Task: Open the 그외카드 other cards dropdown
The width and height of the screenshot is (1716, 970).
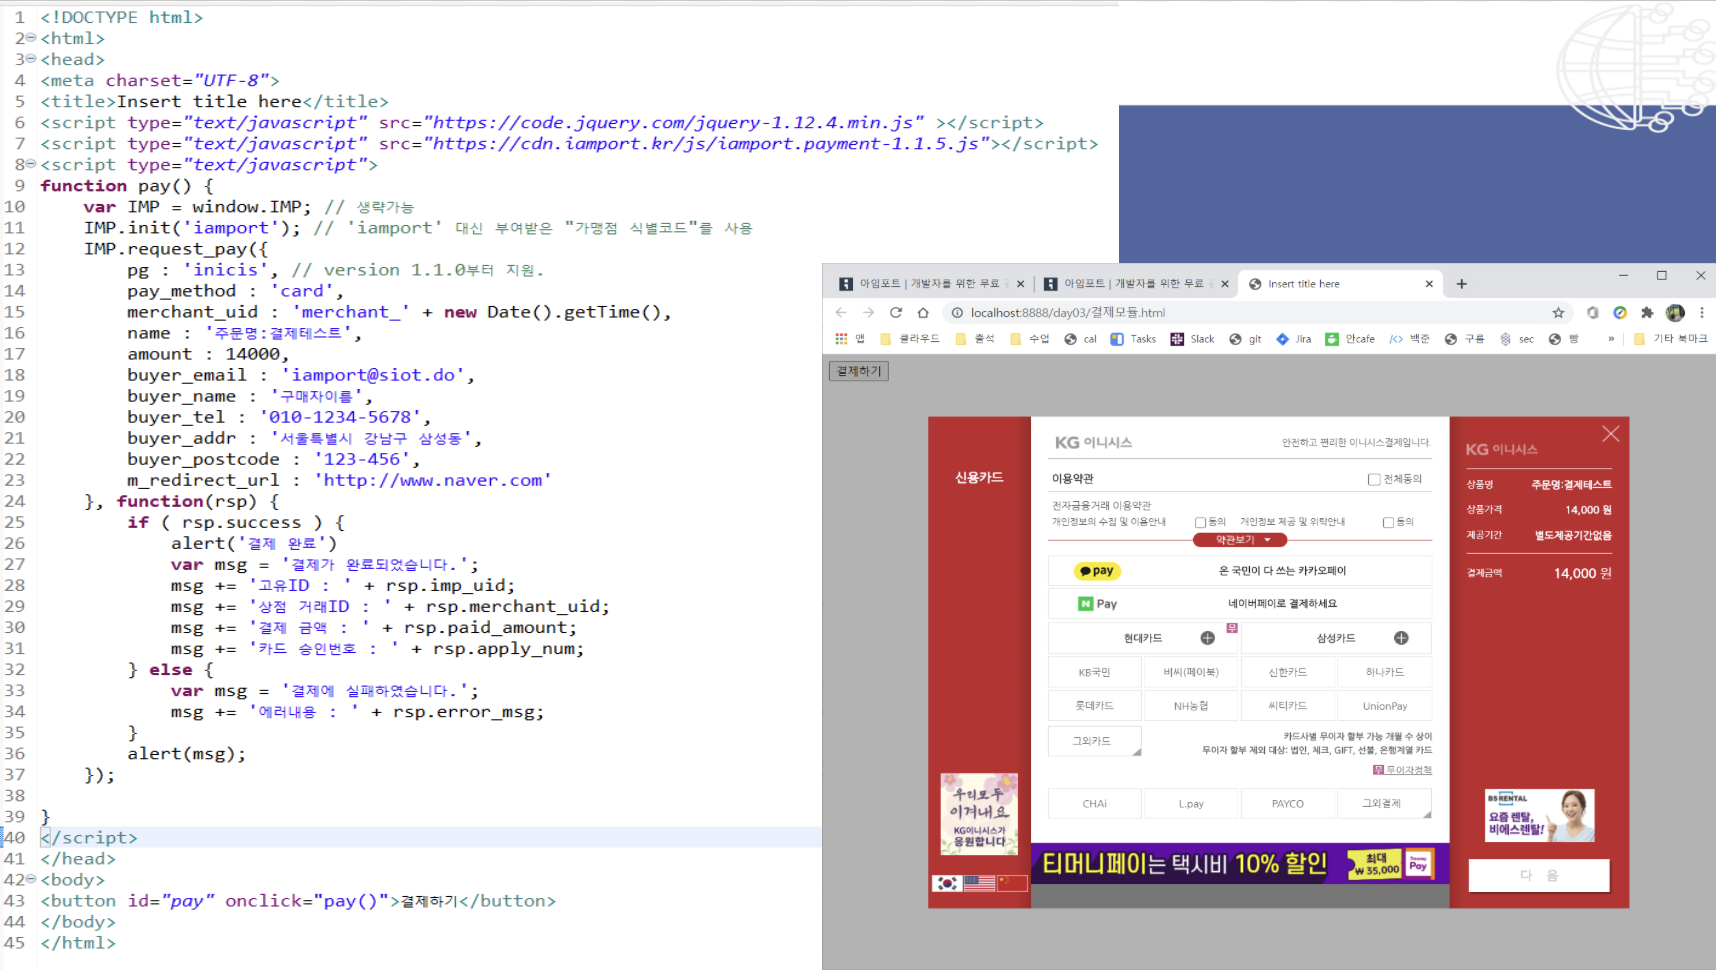Action: click(x=1095, y=741)
